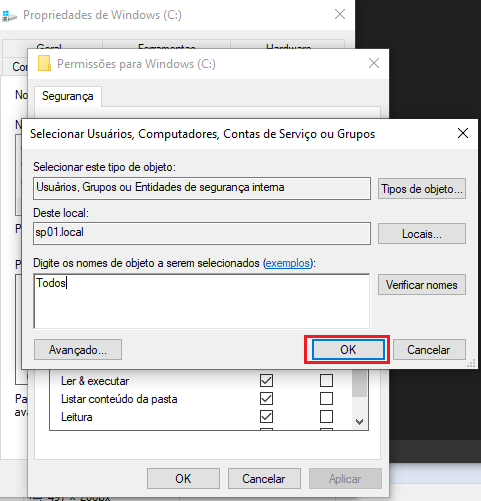Click the object type field Usuários, Grupos
Image resolution: width=481 pixels, height=501 pixels.
point(202,188)
